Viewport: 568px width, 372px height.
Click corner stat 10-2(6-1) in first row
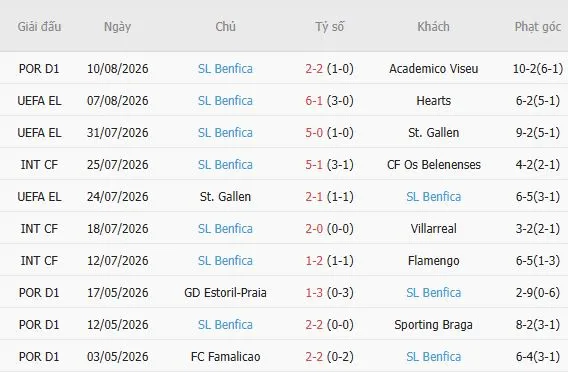538,68
